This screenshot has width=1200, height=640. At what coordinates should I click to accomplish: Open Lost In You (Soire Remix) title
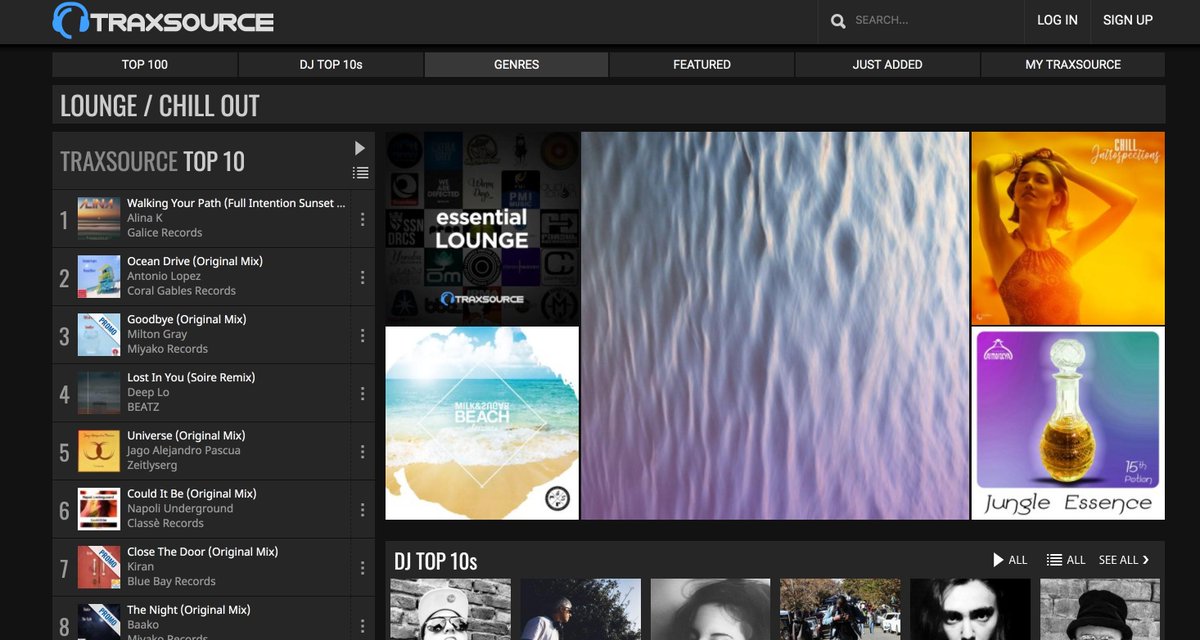pos(191,377)
